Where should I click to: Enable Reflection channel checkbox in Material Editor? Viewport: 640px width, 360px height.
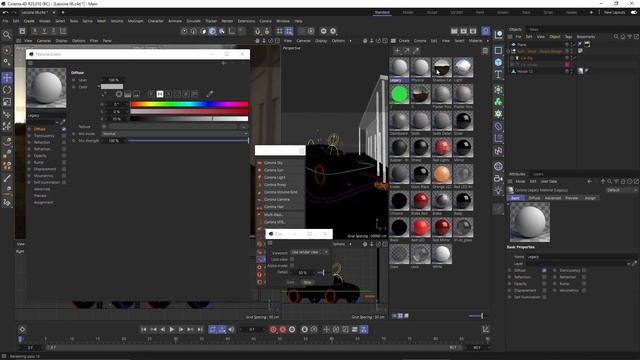point(64,142)
